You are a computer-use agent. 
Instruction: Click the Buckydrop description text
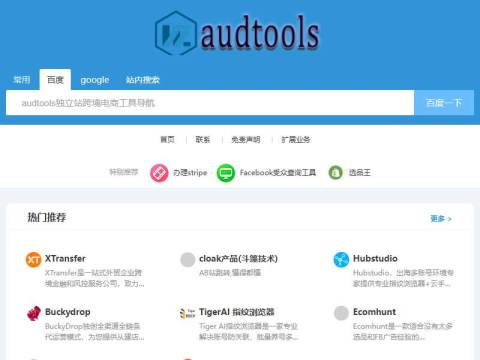click(x=95, y=331)
